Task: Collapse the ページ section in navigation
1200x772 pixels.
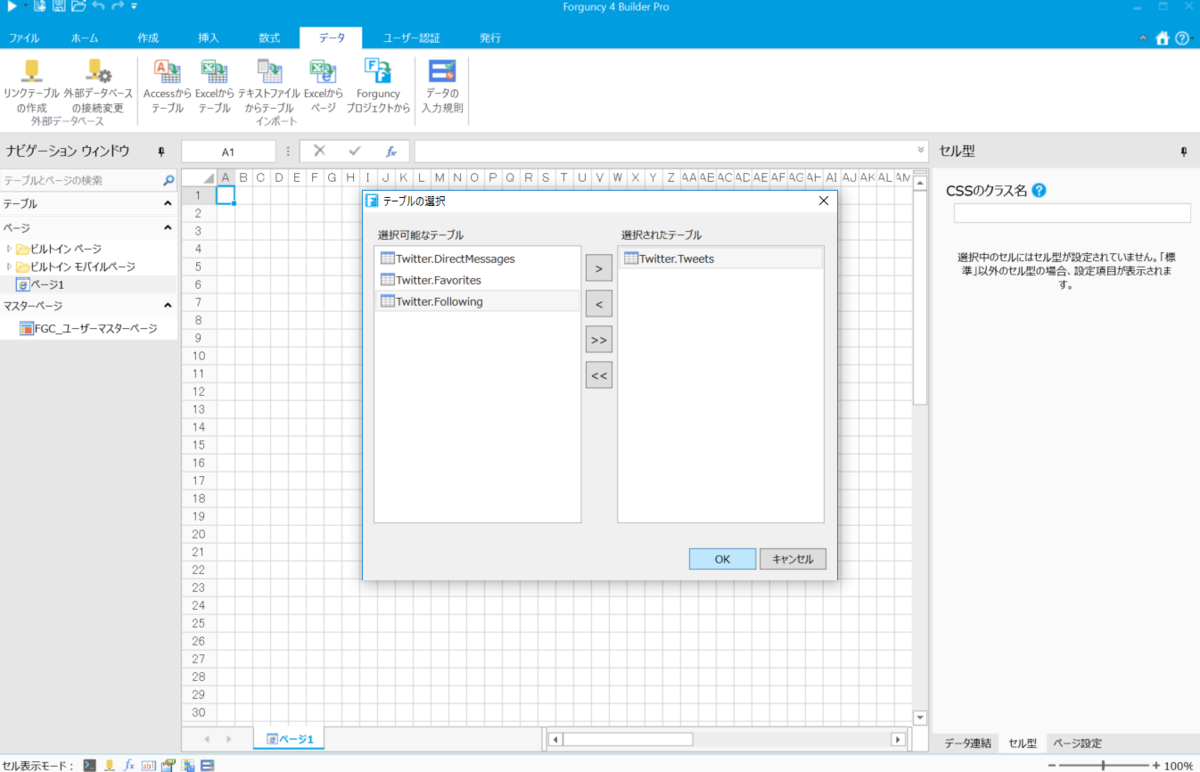Action: [x=168, y=229]
